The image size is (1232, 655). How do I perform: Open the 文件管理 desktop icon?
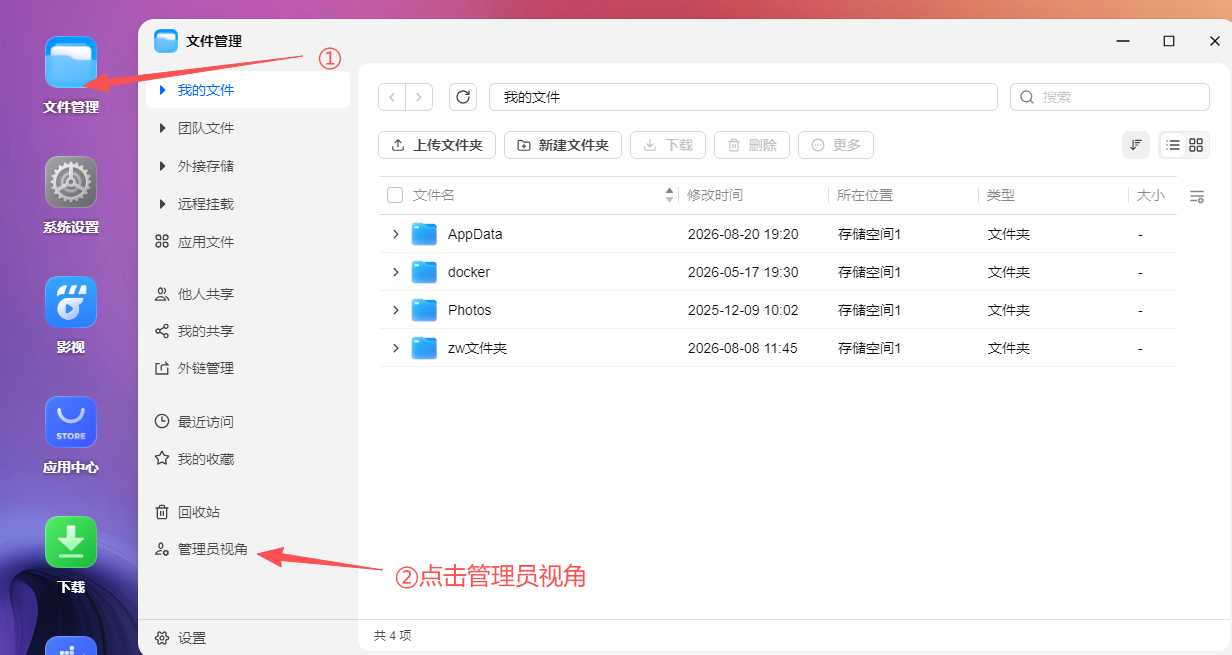click(x=71, y=62)
